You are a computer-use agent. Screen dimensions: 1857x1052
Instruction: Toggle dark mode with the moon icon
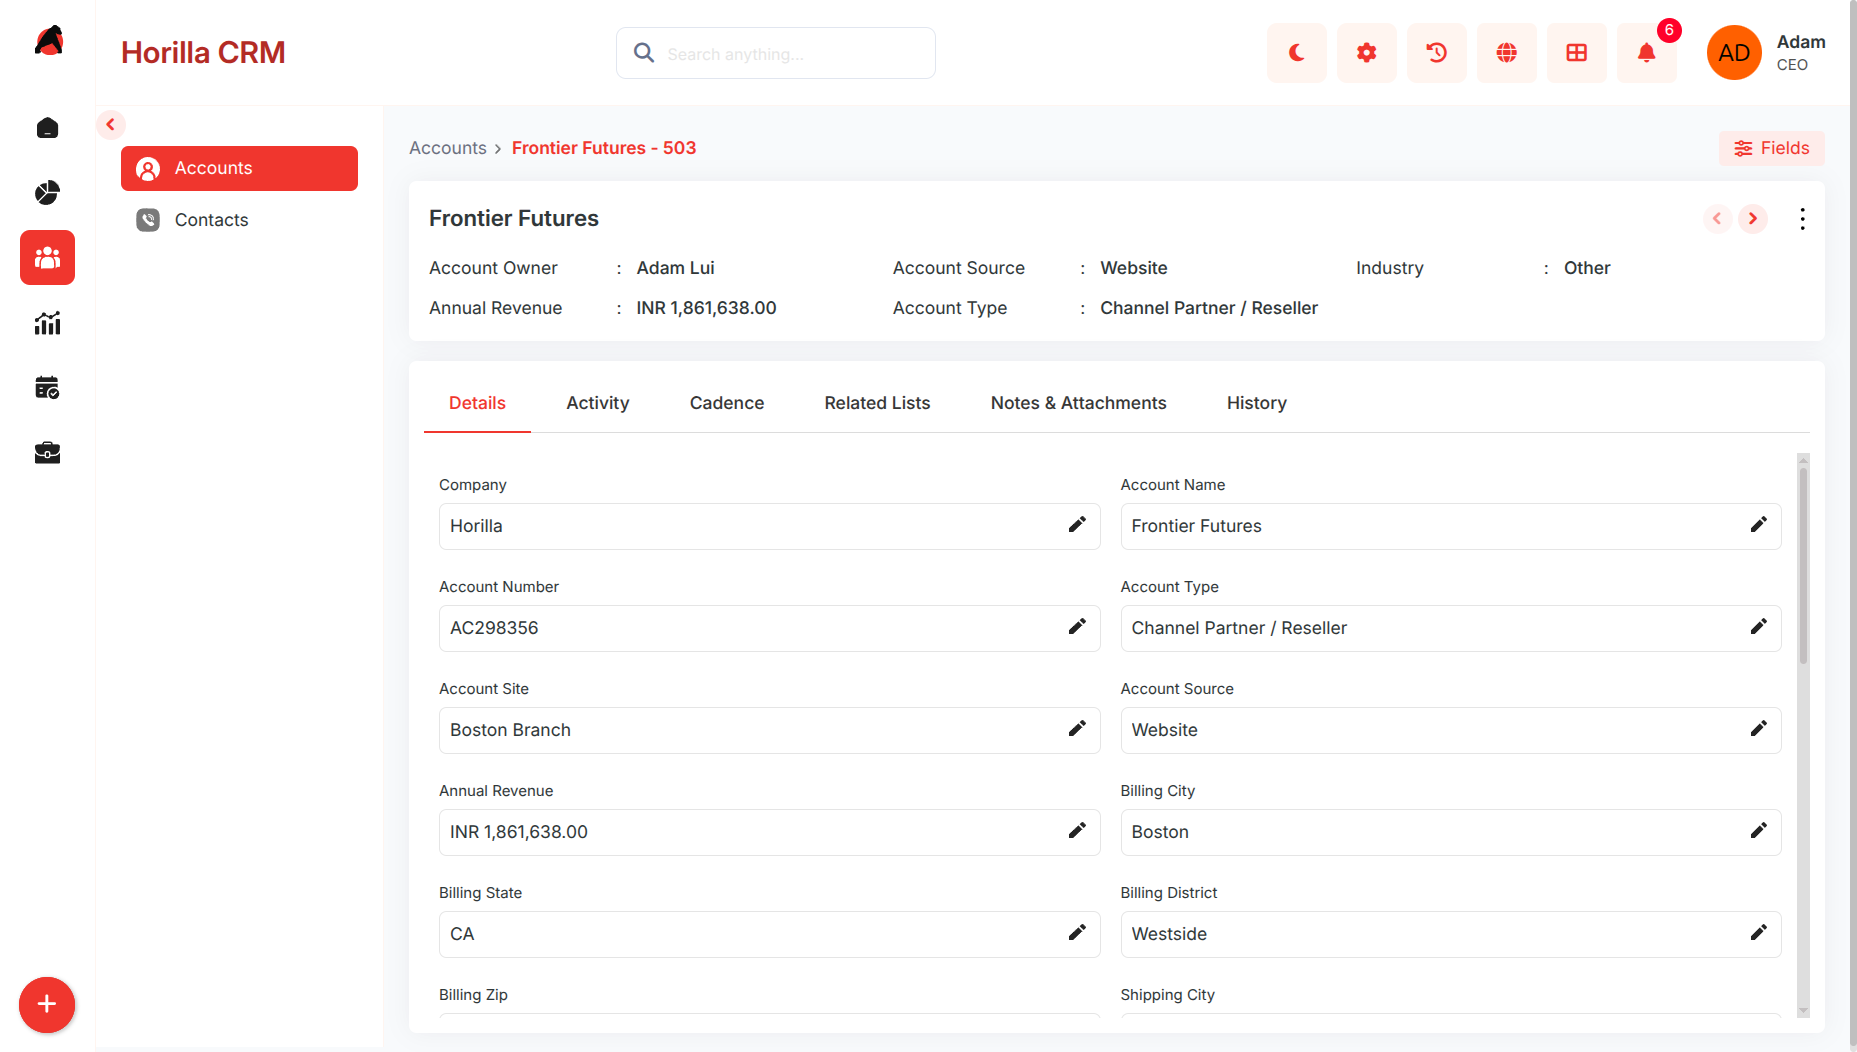1296,53
